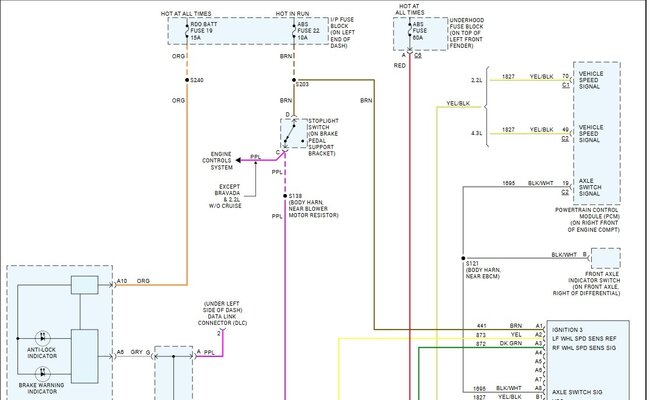Viewport: 650px width, 400px height.
Task: Select the Data Link Connector (DLC) label
Action: [x=222, y=313]
